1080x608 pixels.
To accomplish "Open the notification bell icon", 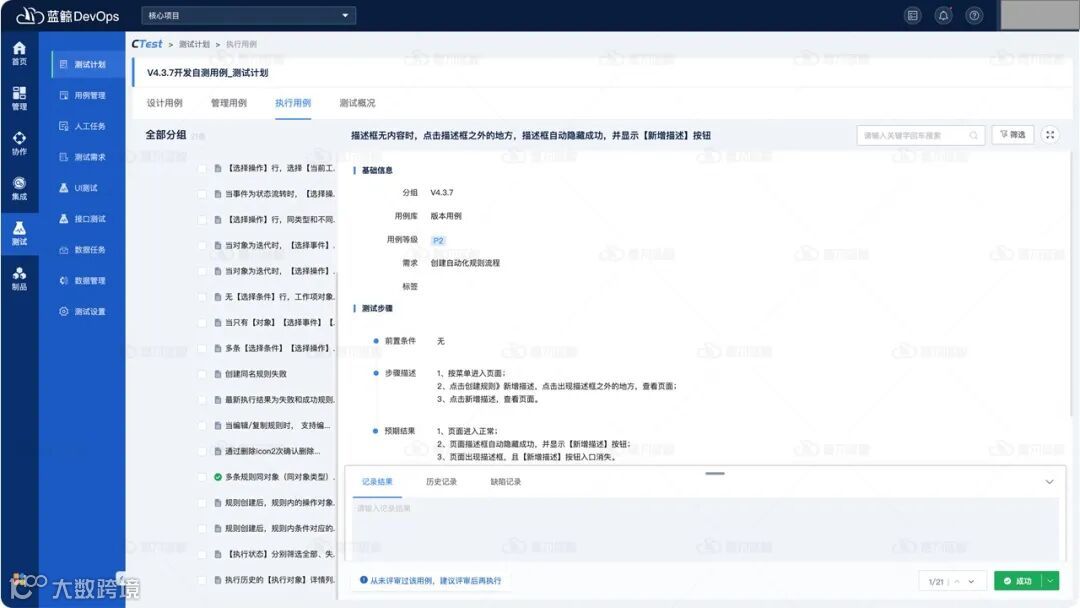I will coord(944,15).
